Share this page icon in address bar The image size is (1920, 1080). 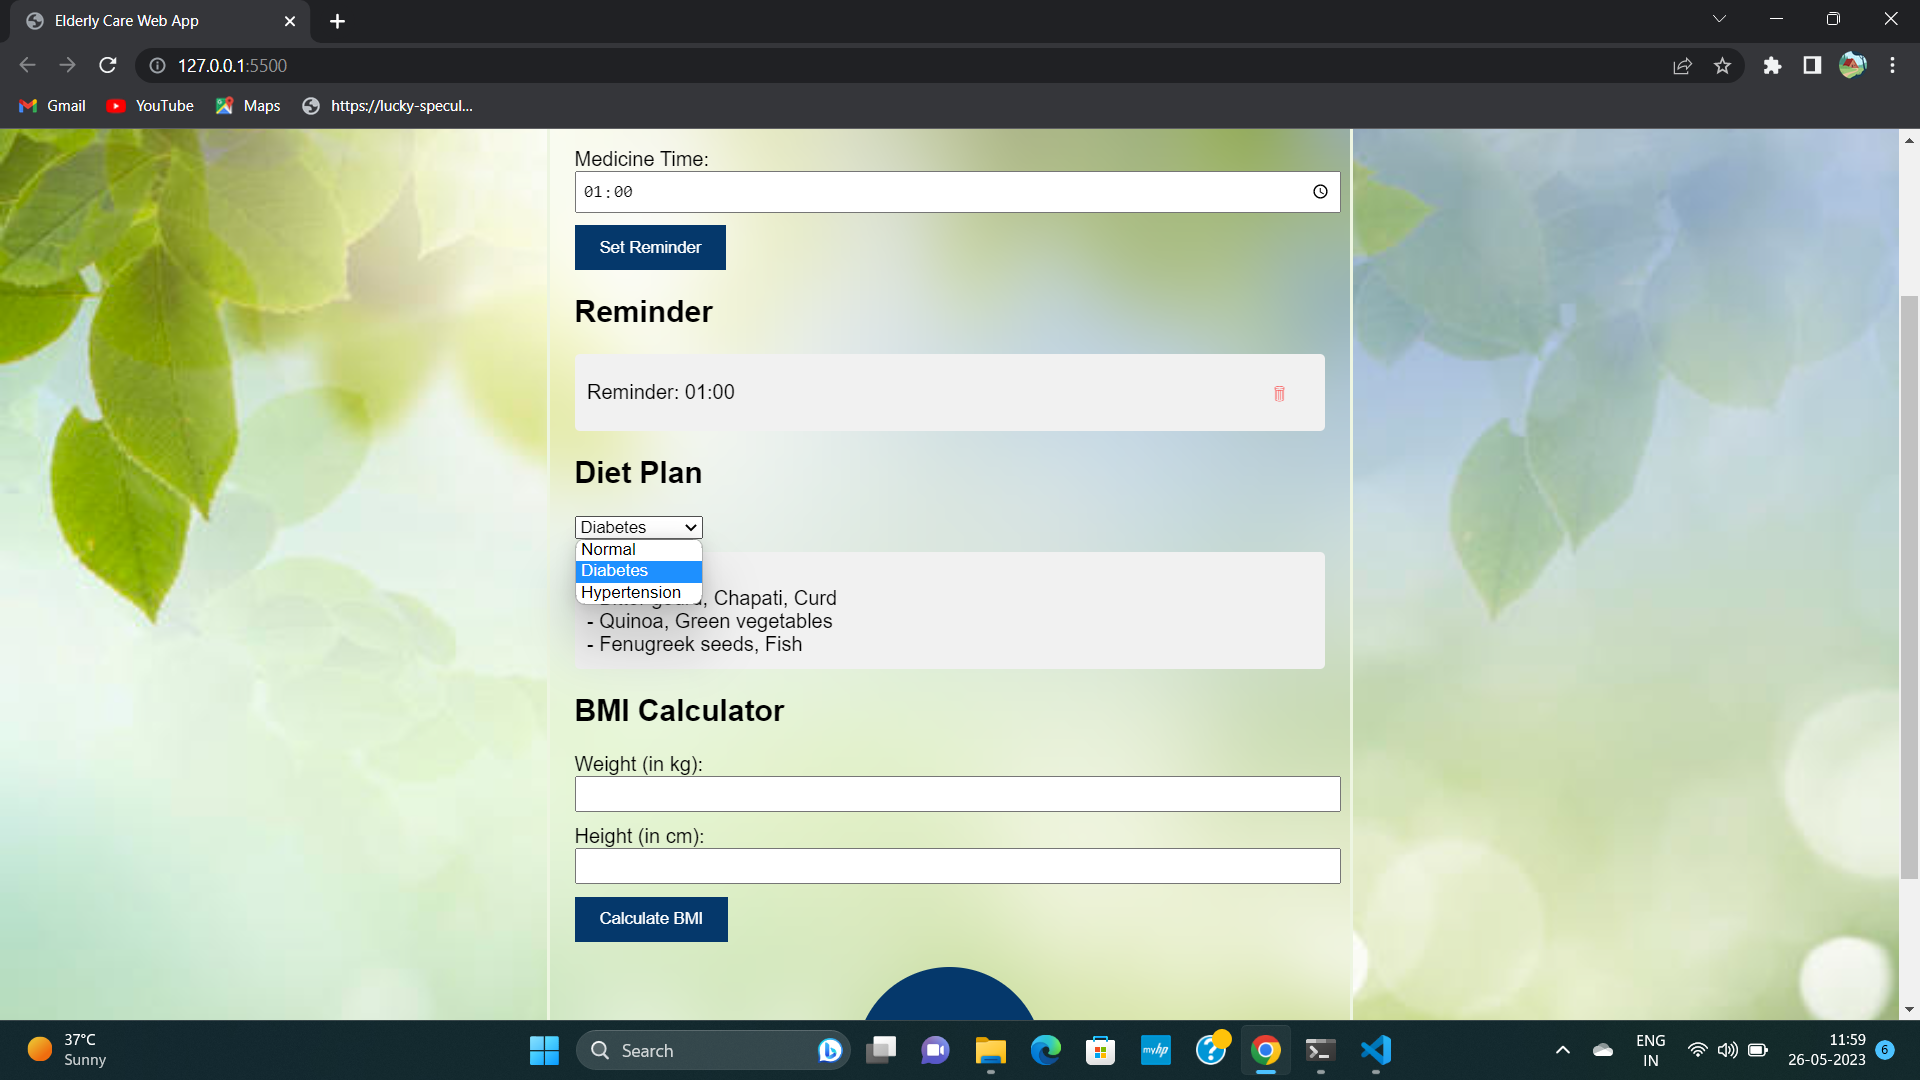pyautogui.click(x=1682, y=66)
